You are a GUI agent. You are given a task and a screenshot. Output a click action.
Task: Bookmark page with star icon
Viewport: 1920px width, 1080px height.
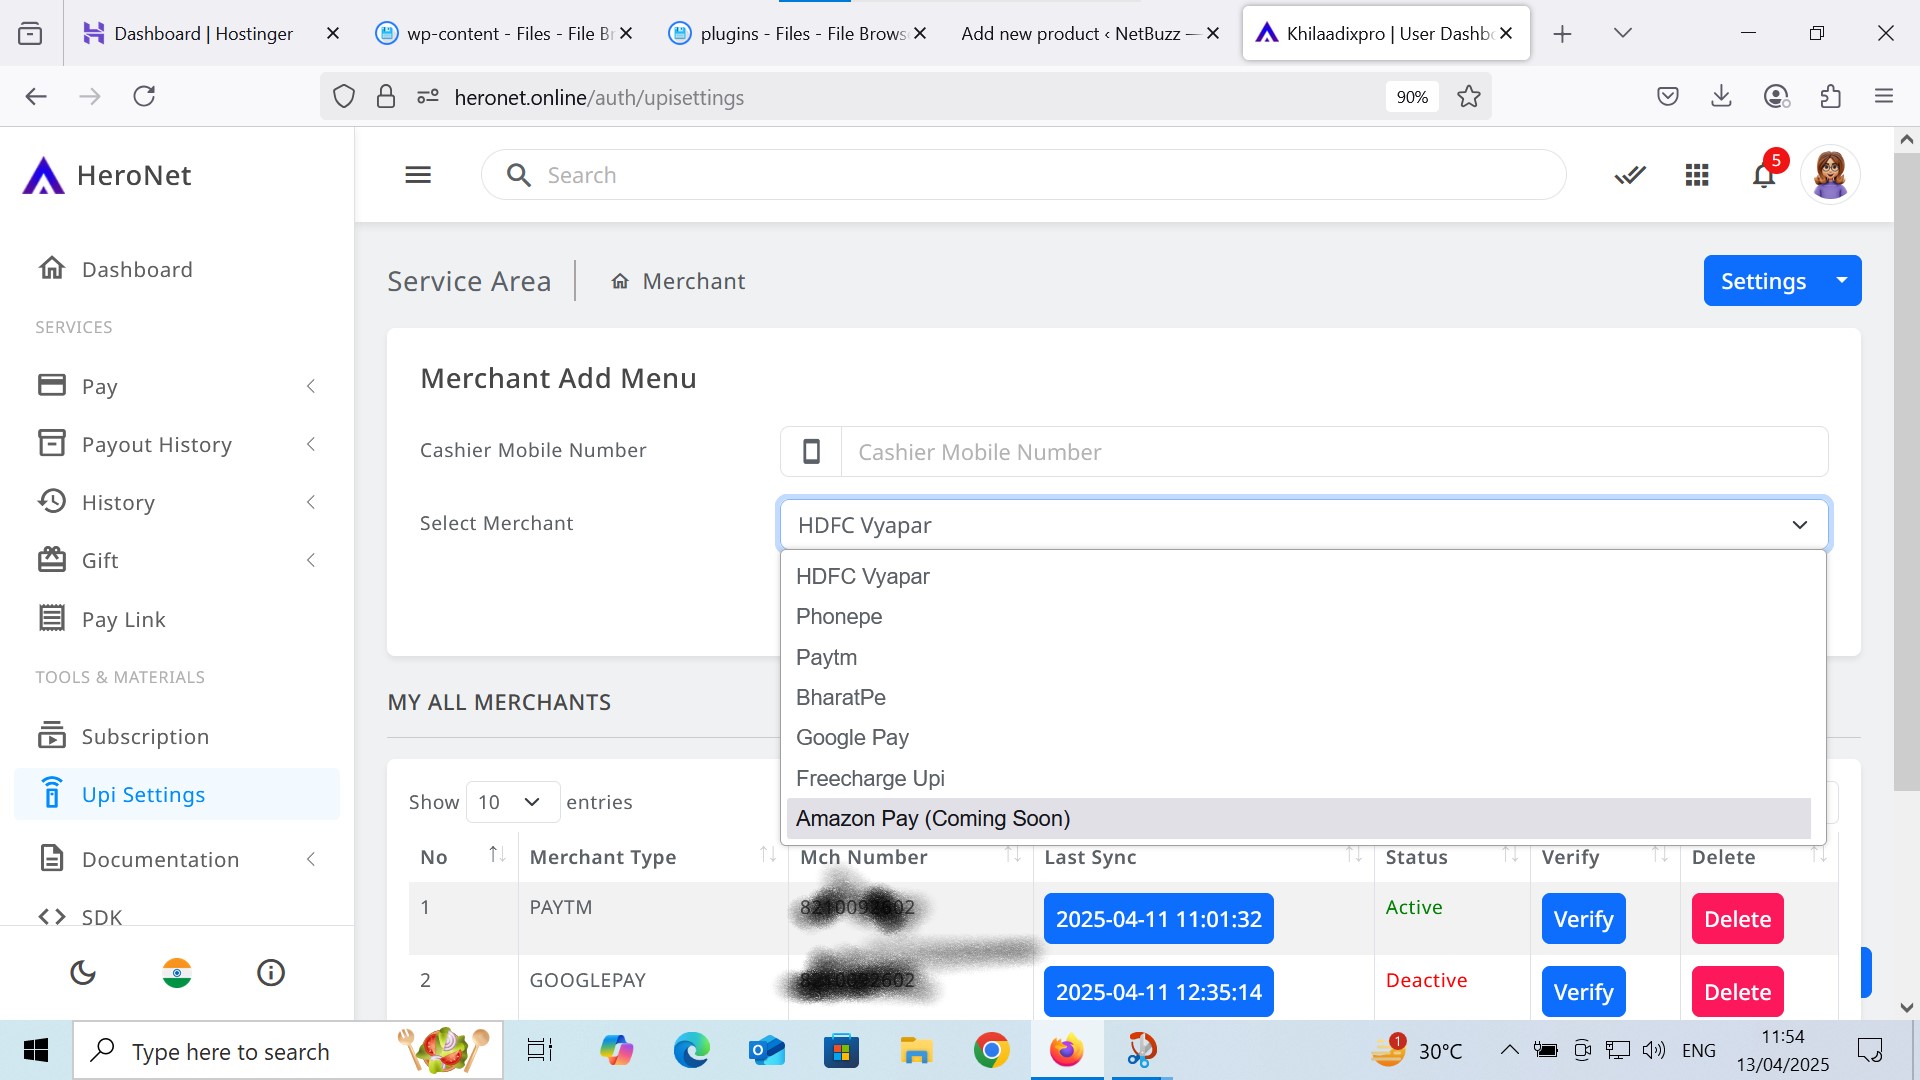pos(1468,97)
